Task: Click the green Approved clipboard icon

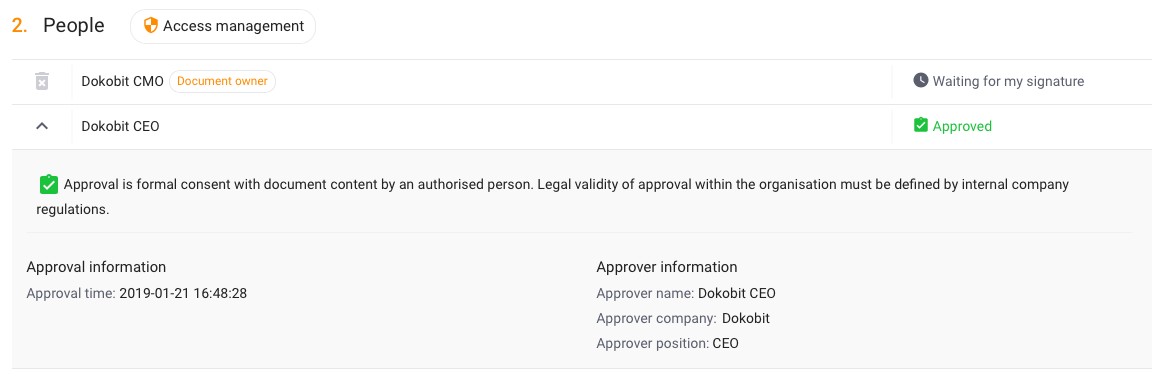Action: (920, 125)
